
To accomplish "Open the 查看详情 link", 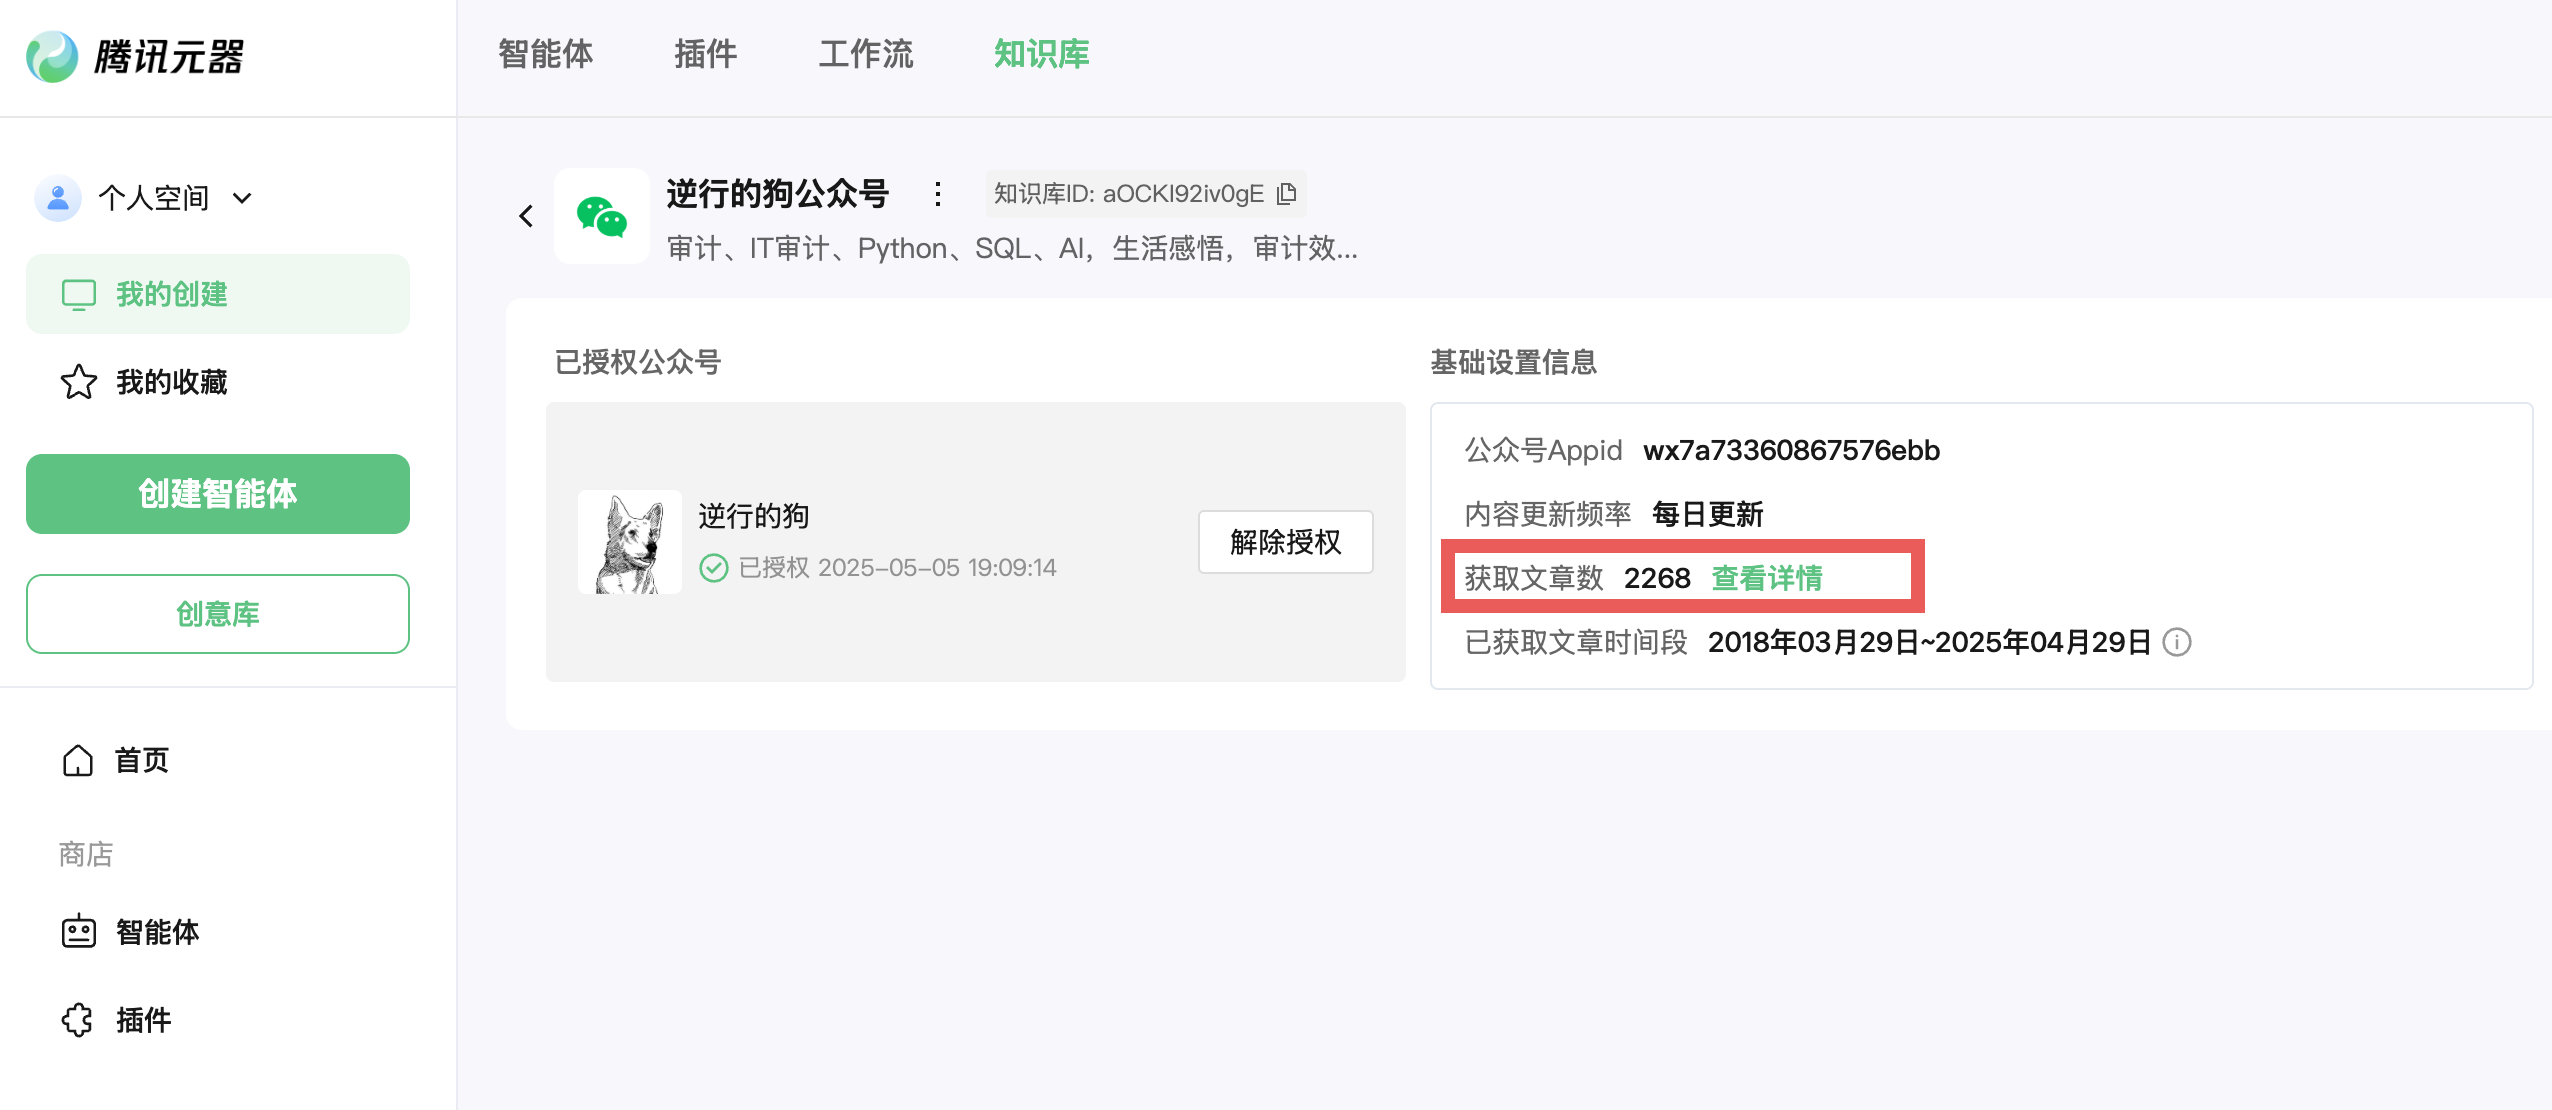I will (x=1767, y=578).
